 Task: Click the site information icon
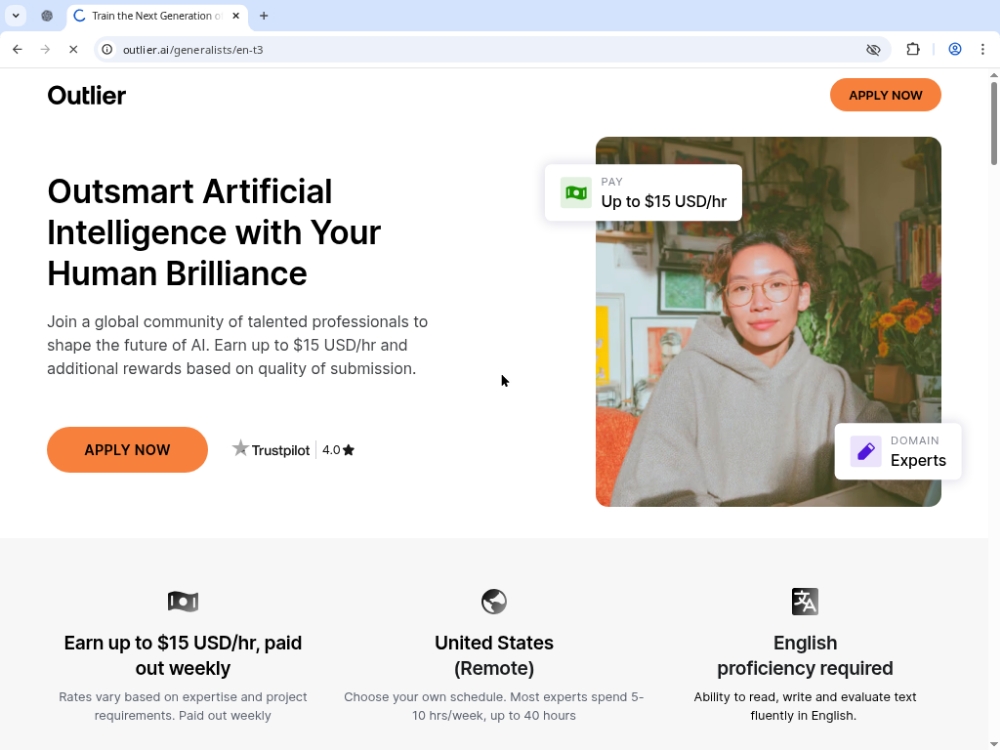coord(108,49)
